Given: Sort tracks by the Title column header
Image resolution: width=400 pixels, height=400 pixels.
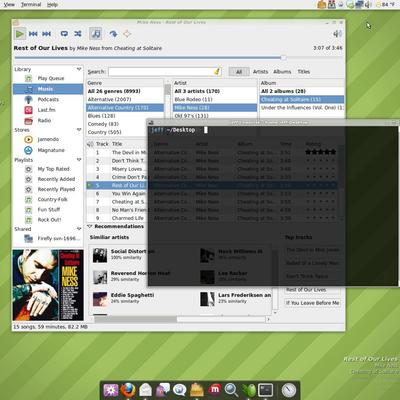Looking at the screenshot, I should 128,144.
